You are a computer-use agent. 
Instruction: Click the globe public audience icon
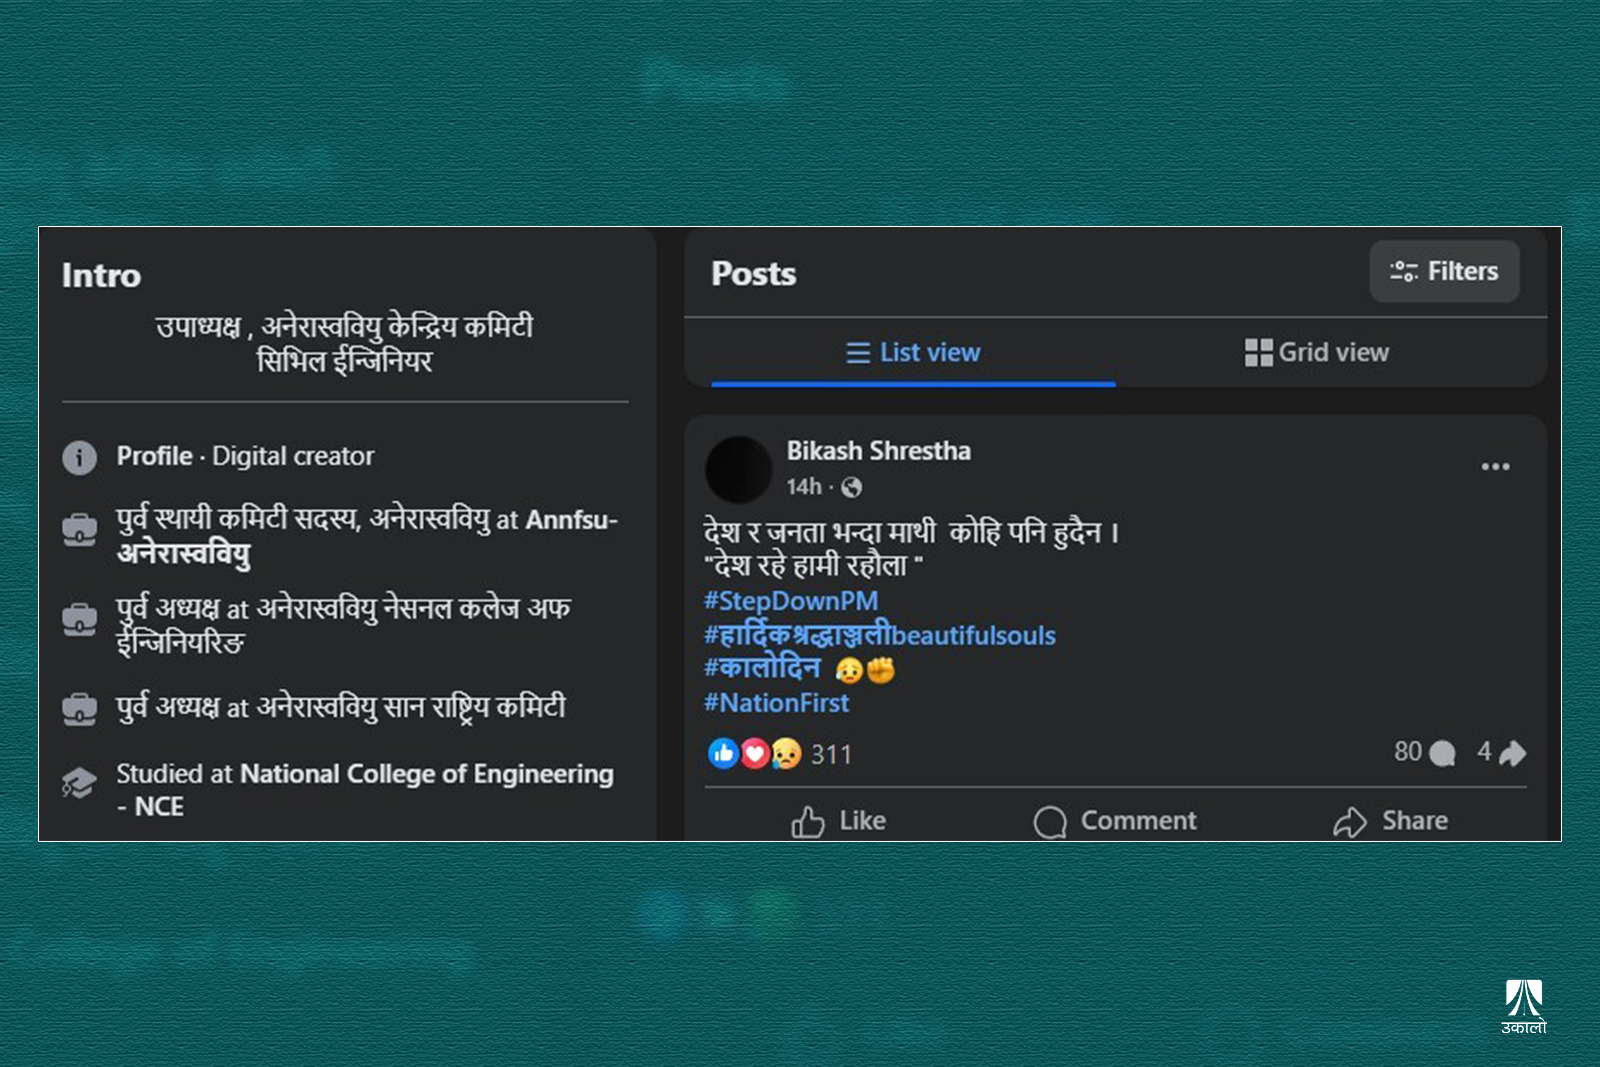852,487
